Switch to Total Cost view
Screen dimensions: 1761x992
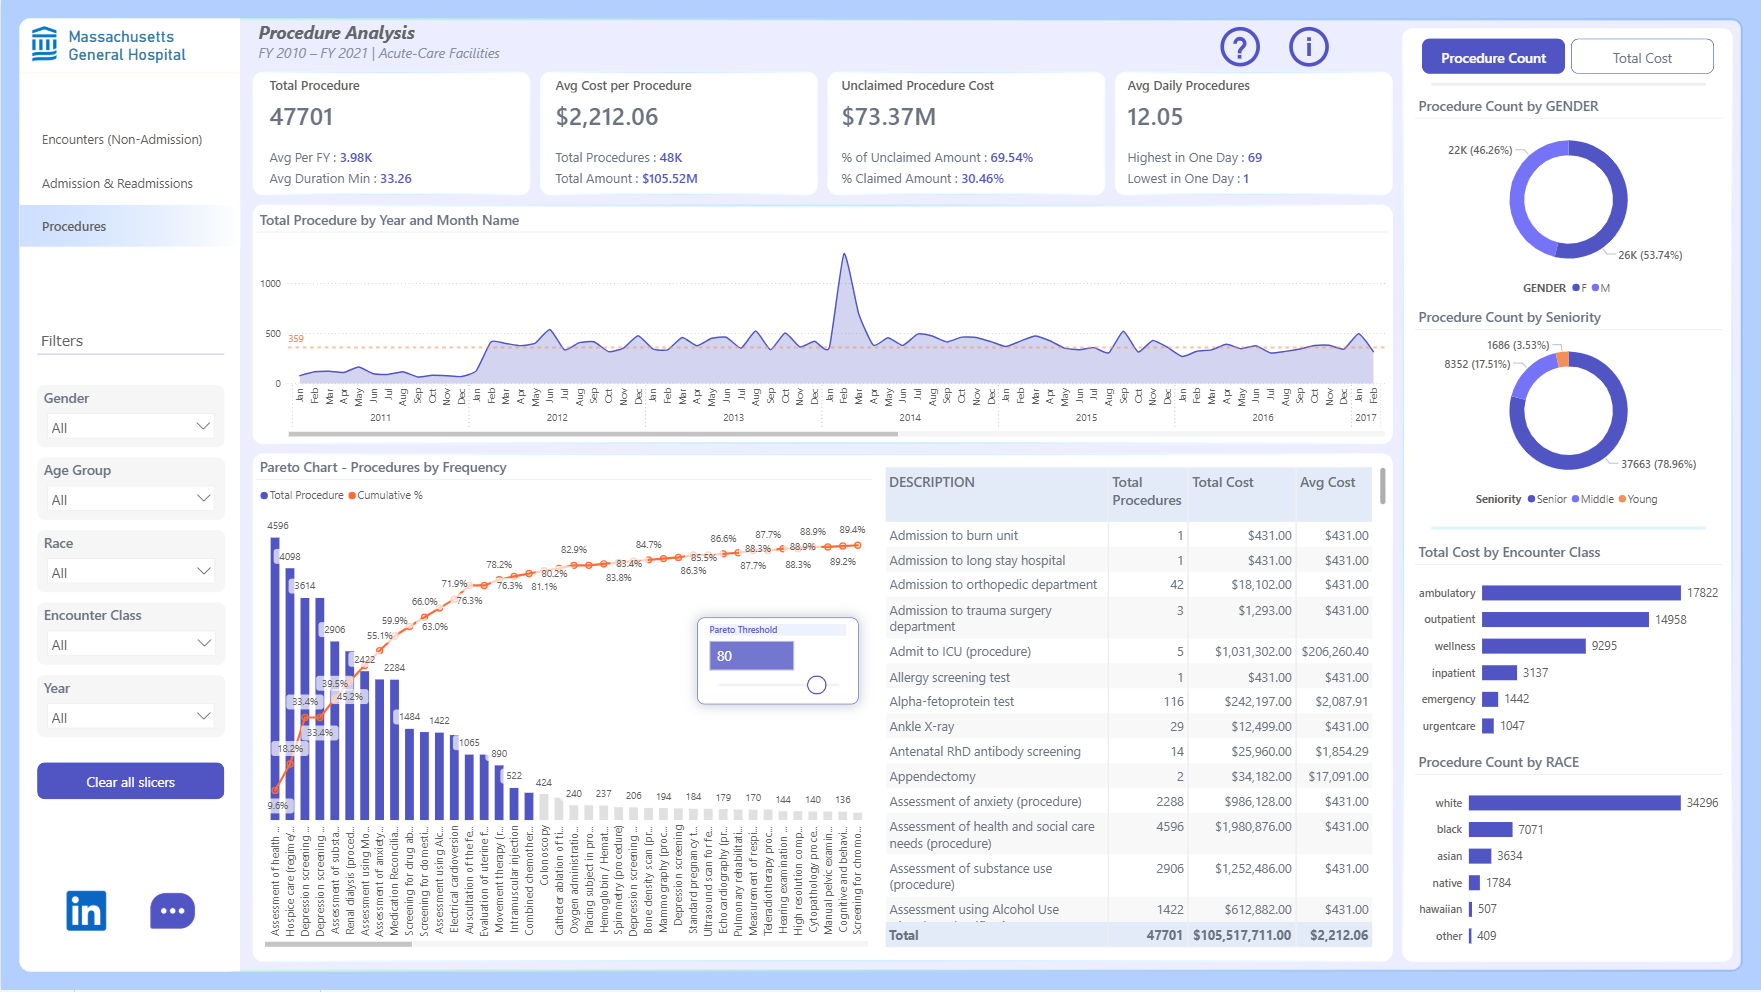(1642, 58)
